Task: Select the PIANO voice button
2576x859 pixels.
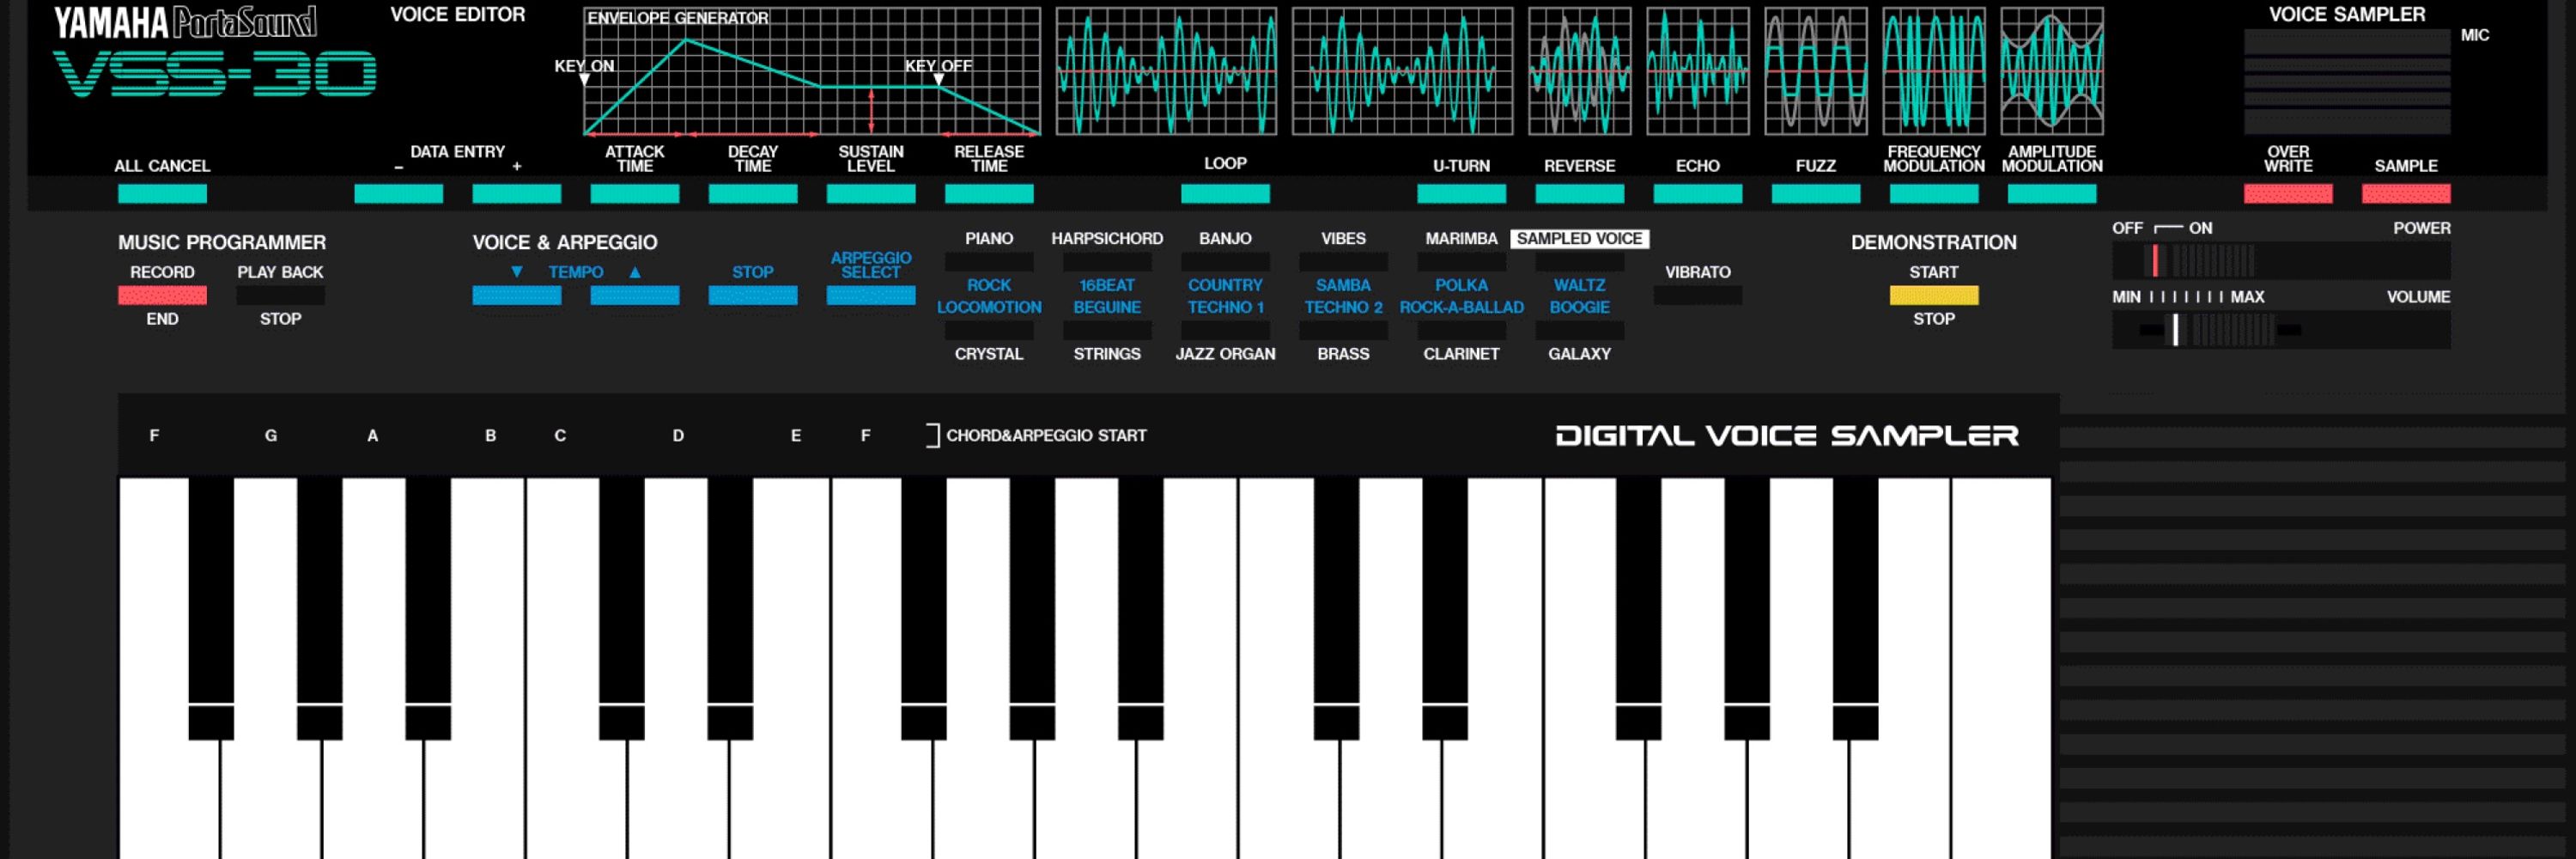Action: point(988,262)
